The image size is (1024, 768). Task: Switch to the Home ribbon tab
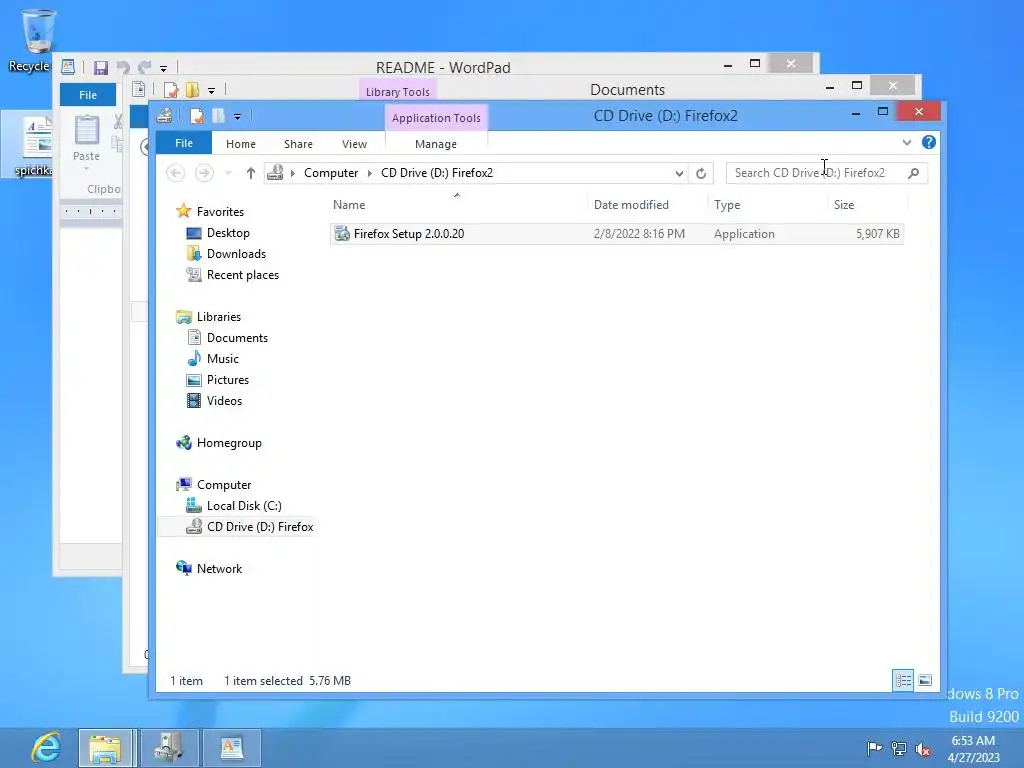[x=240, y=144]
